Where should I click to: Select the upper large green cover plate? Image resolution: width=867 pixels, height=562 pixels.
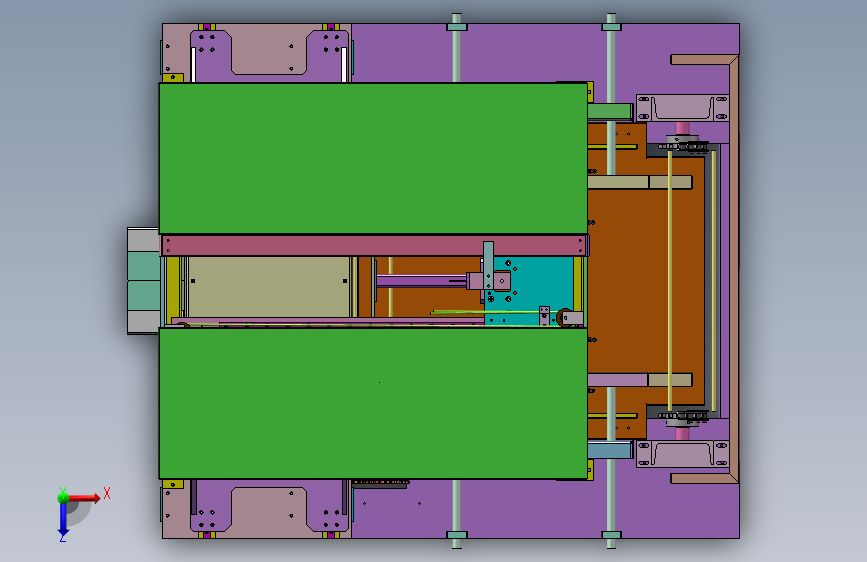pos(373,158)
